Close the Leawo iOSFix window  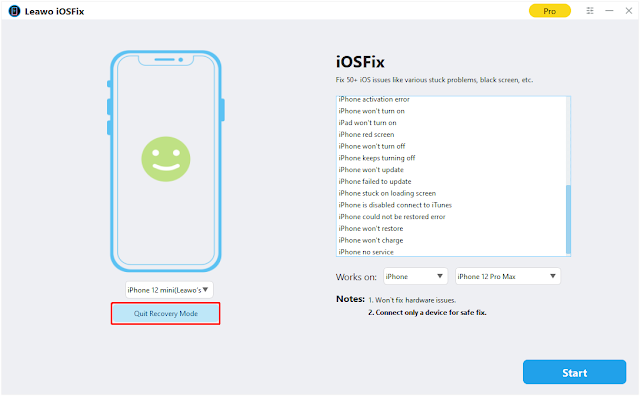coord(629,11)
